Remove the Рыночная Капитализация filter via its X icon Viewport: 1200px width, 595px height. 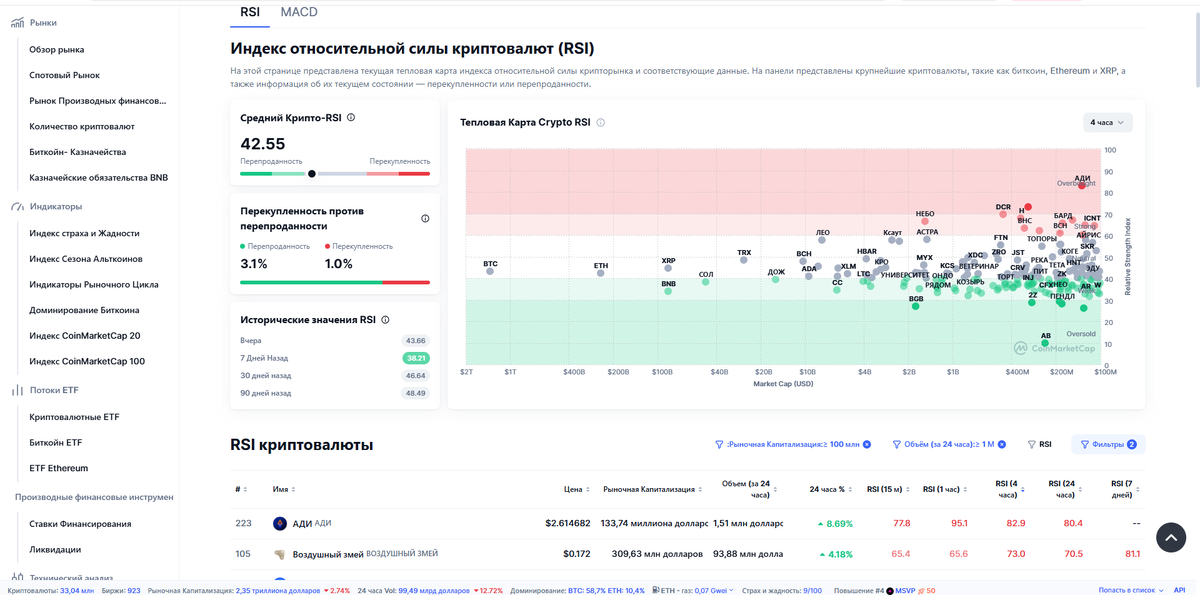[x=868, y=447]
